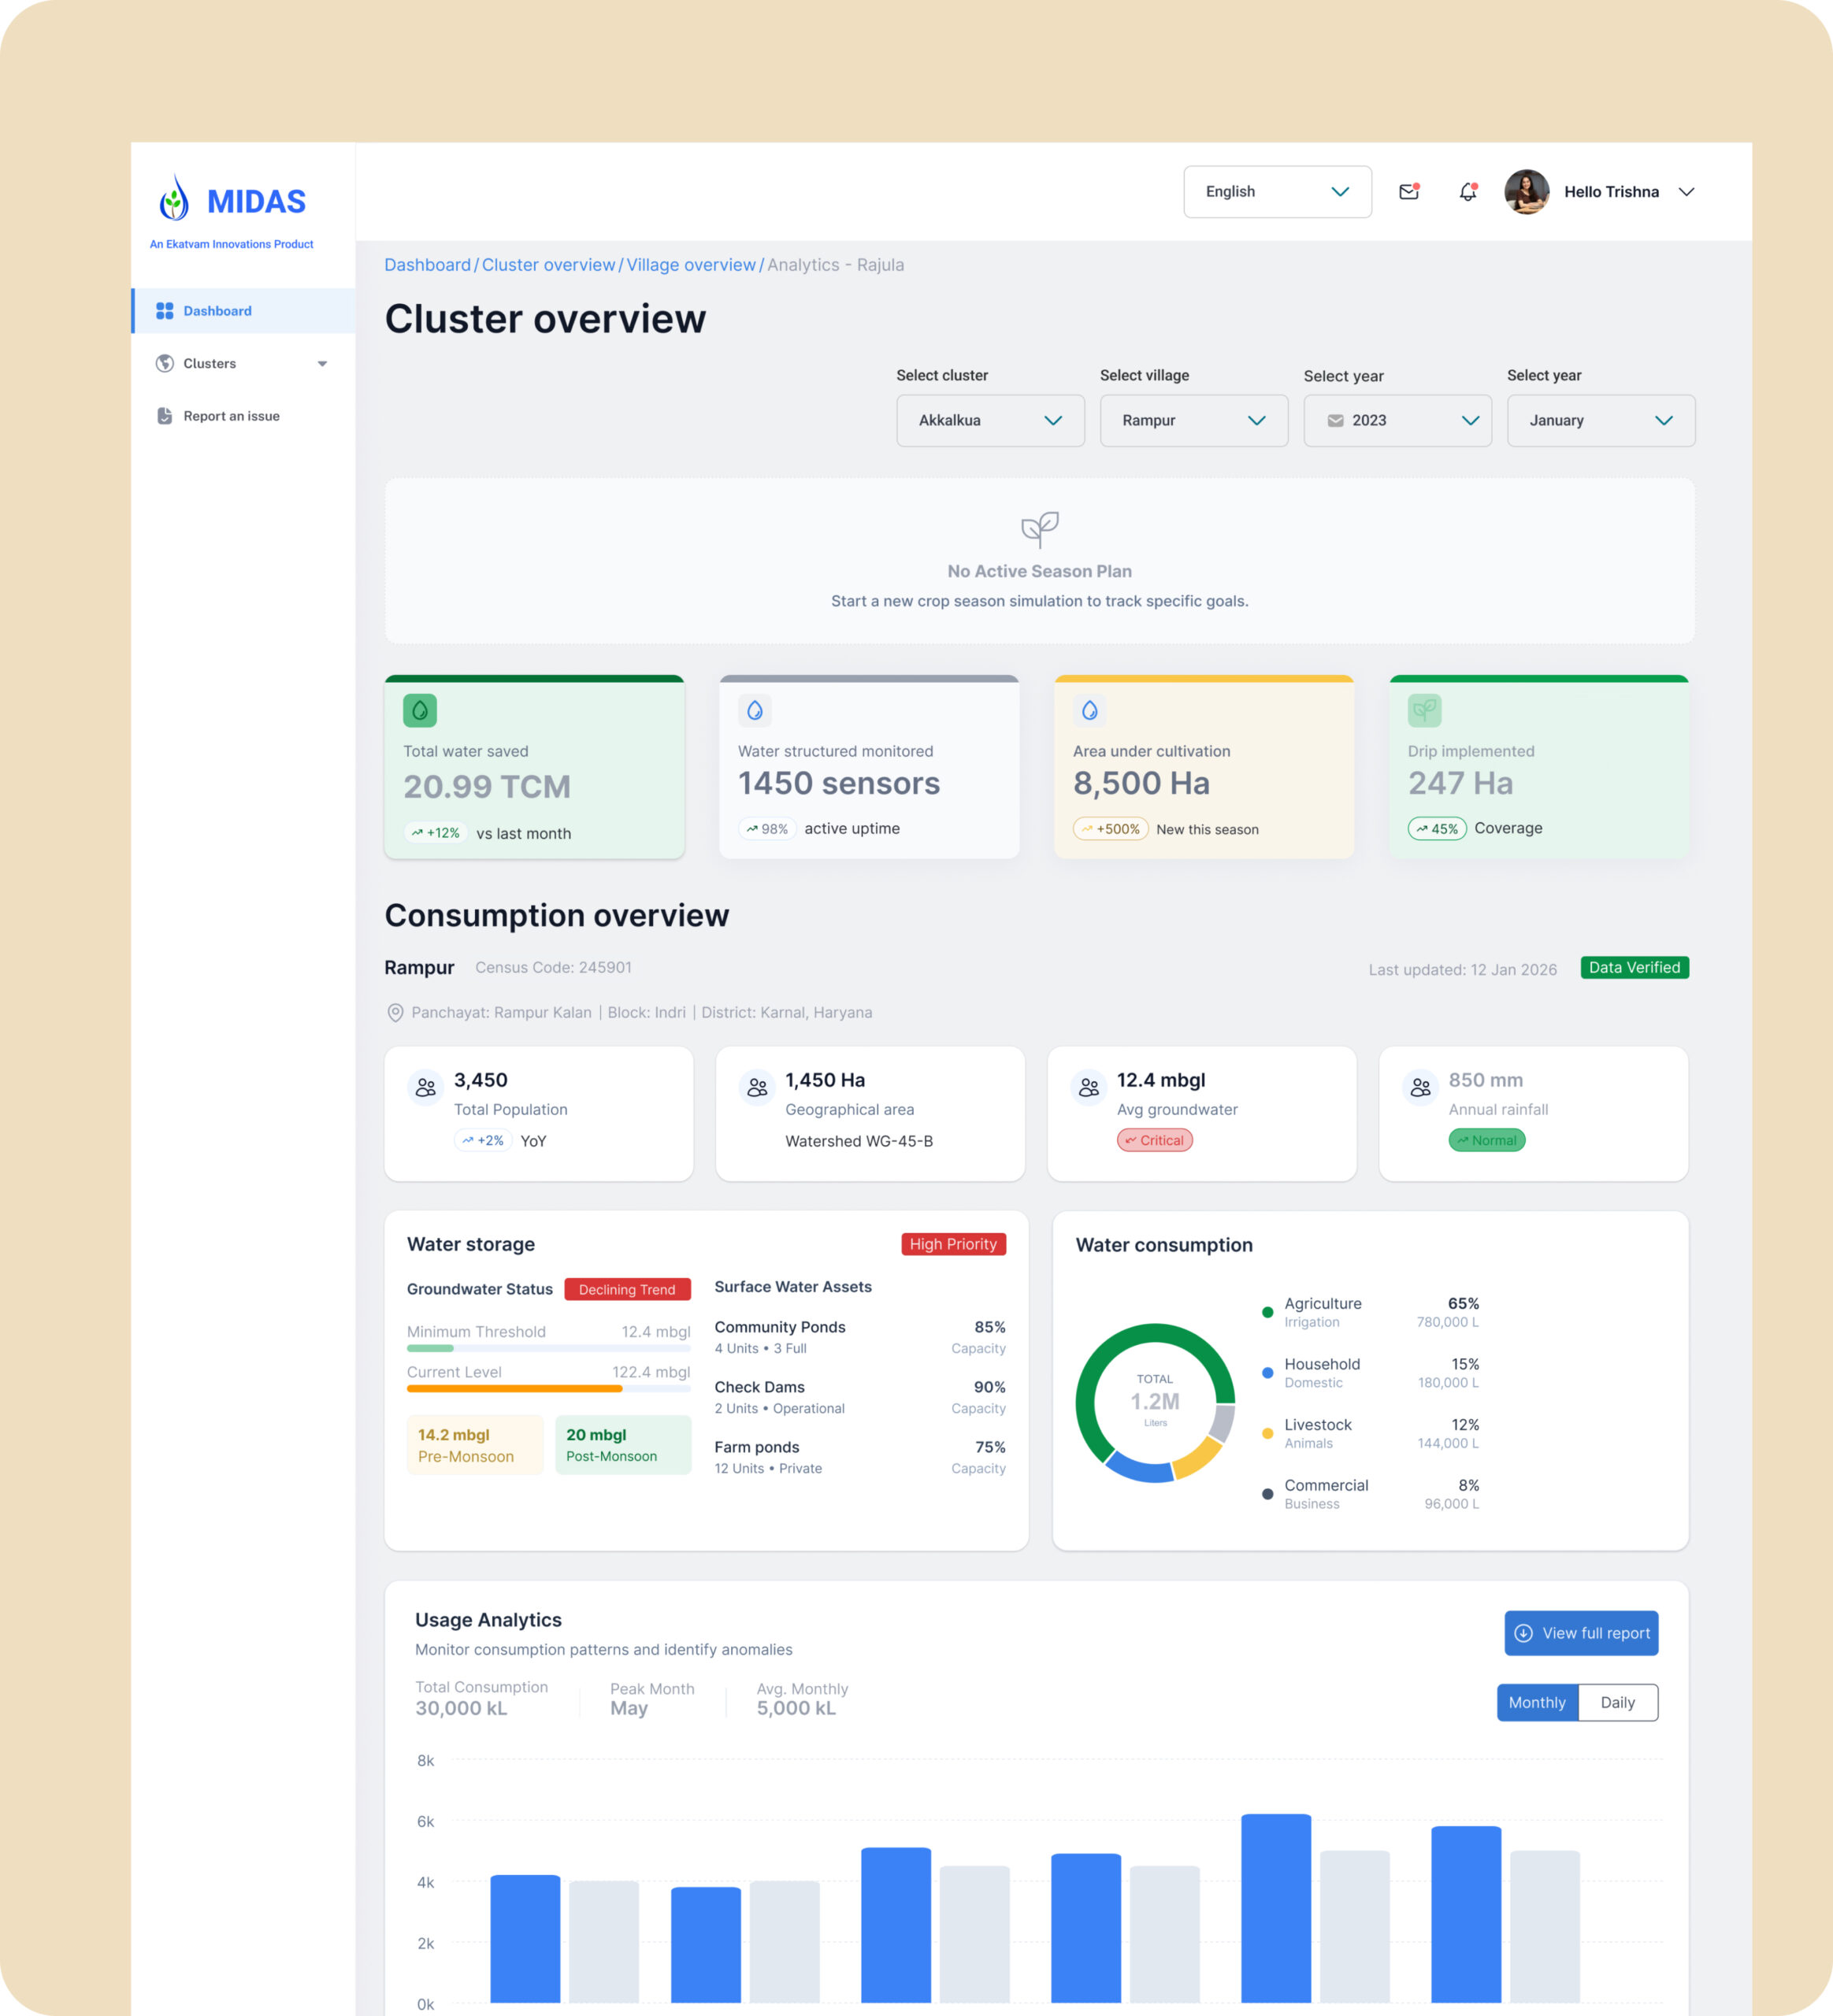Screen dimensions: 1833x2016
Task: Go to Dashboard in the sidebar
Action: coord(218,311)
